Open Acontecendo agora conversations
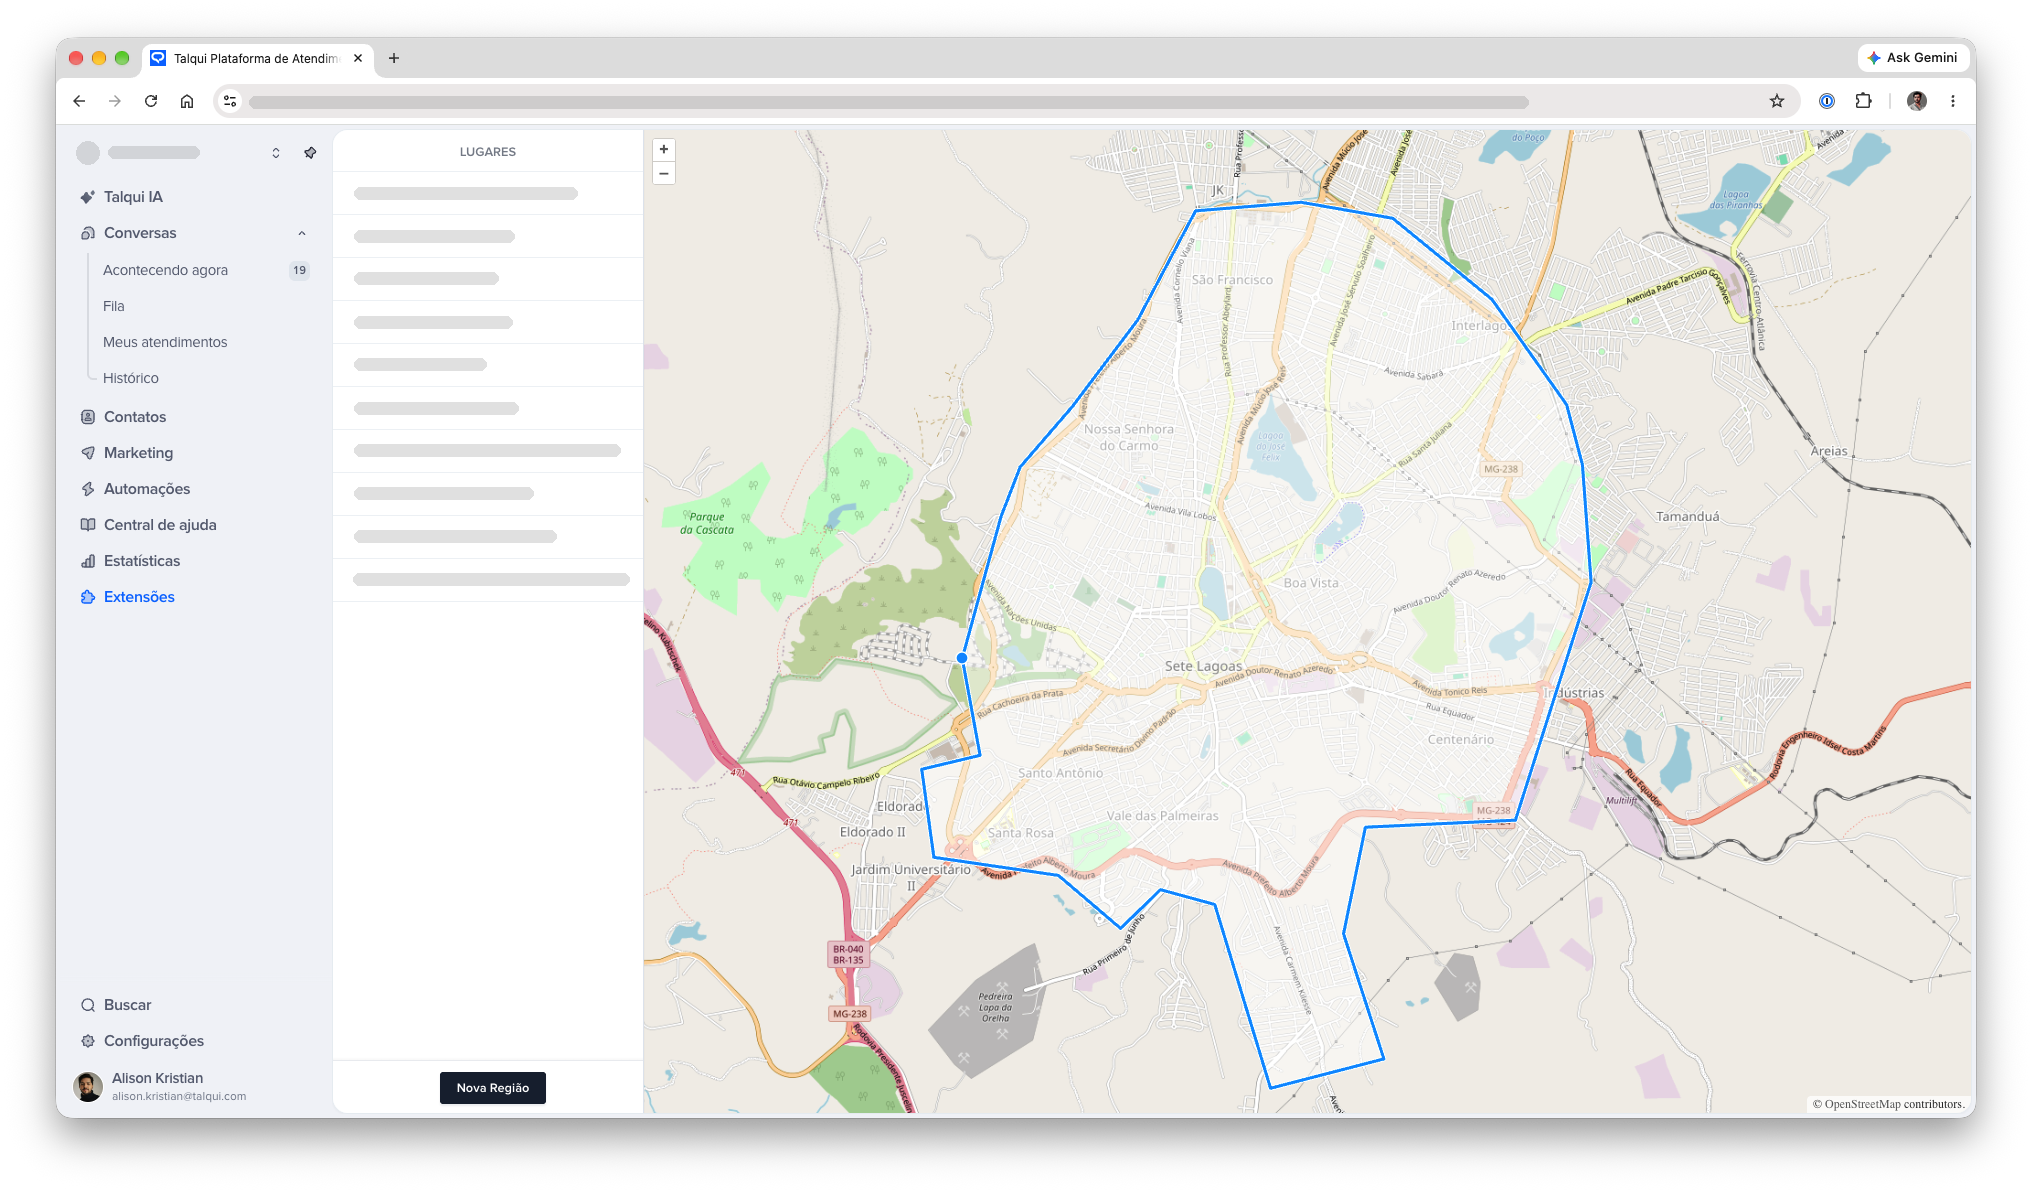This screenshot has height=1192, width=2032. point(165,270)
